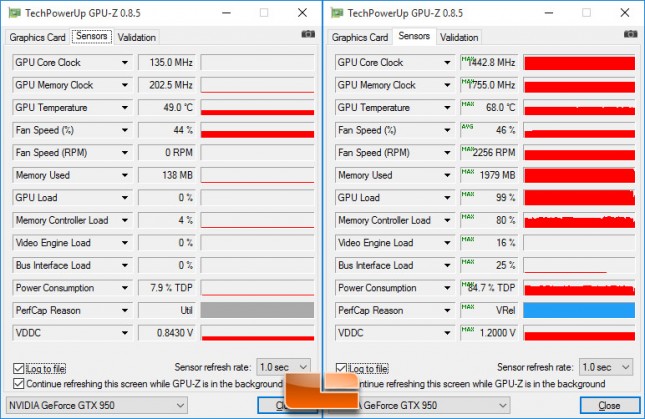The width and height of the screenshot is (645, 419).
Task: Click GPU-Z app icon in right window title bar
Action: pyautogui.click(x=337, y=13)
